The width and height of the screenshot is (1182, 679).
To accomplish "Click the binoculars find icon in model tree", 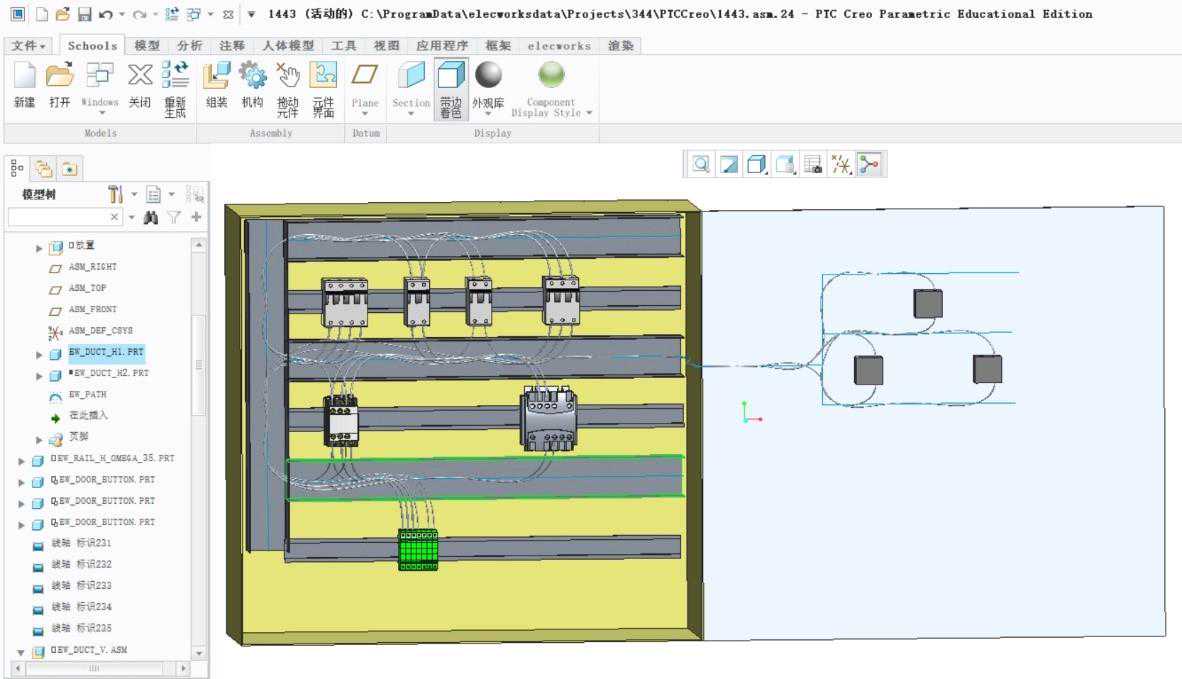I will point(151,217).
